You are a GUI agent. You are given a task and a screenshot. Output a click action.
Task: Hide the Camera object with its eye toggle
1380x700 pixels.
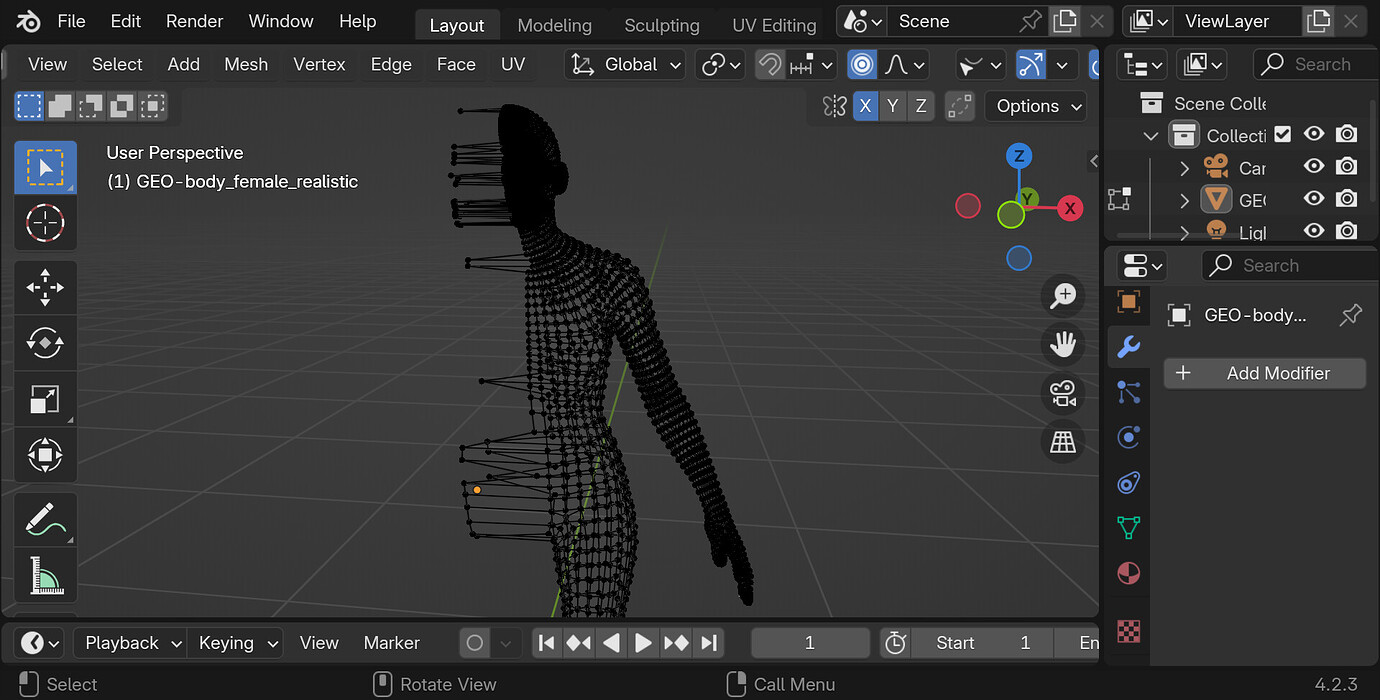point(1314,167)
